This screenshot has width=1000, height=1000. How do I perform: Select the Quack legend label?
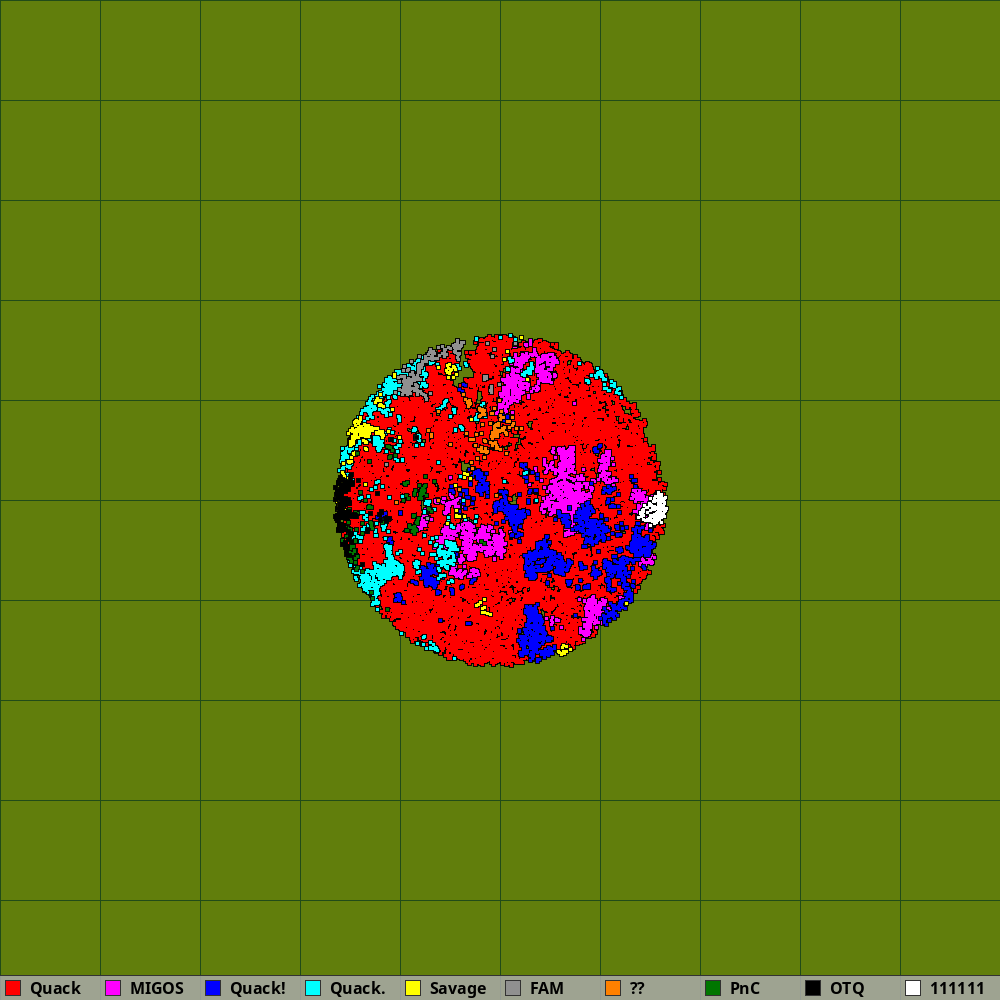[x=55, y=989]
